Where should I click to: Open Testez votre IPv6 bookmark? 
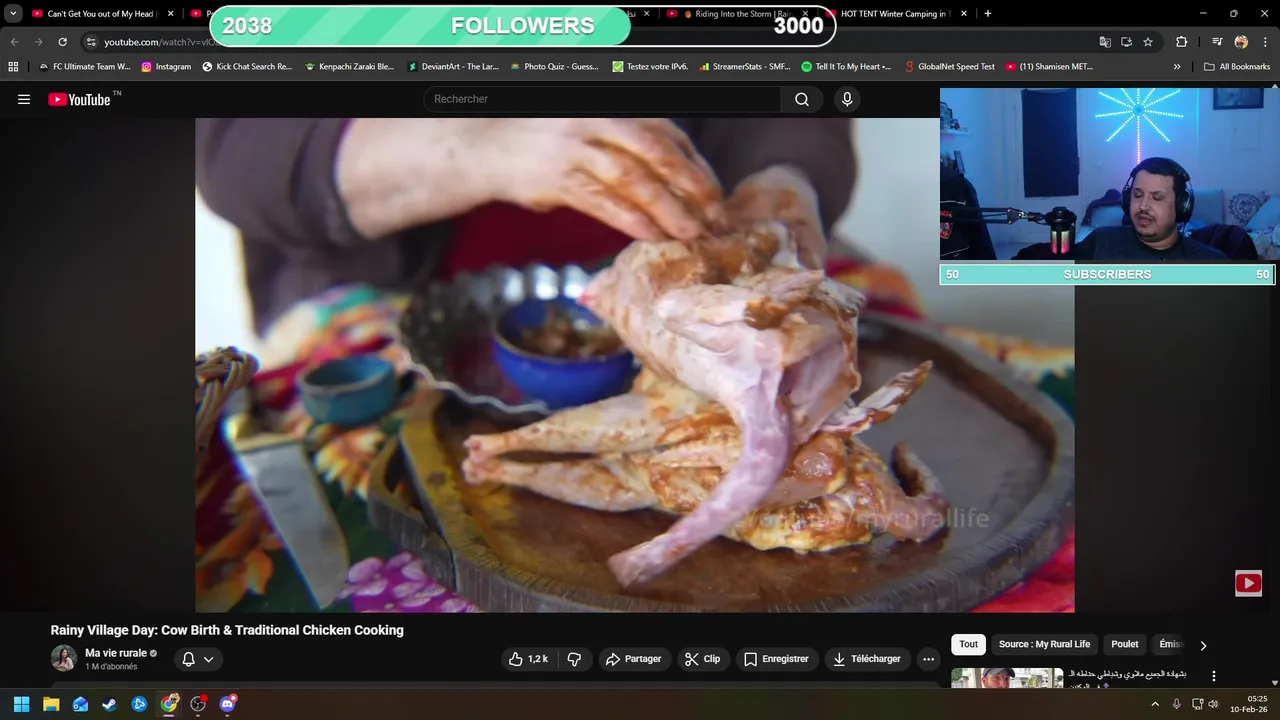click(650, 67)
